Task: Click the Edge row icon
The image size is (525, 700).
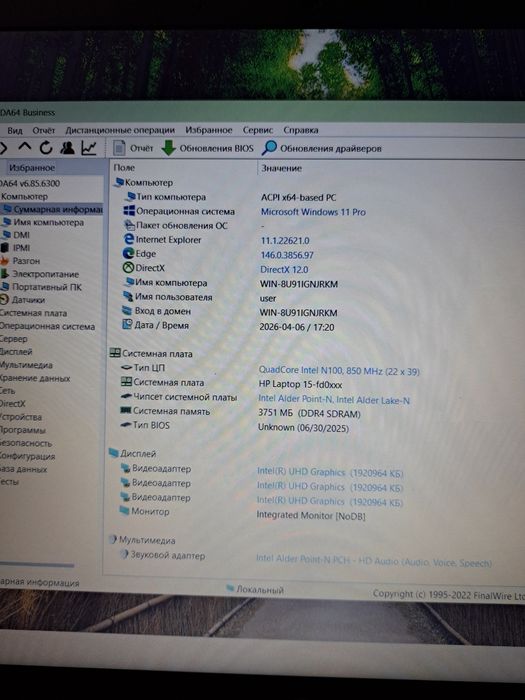Action: (x=129, y=254)
